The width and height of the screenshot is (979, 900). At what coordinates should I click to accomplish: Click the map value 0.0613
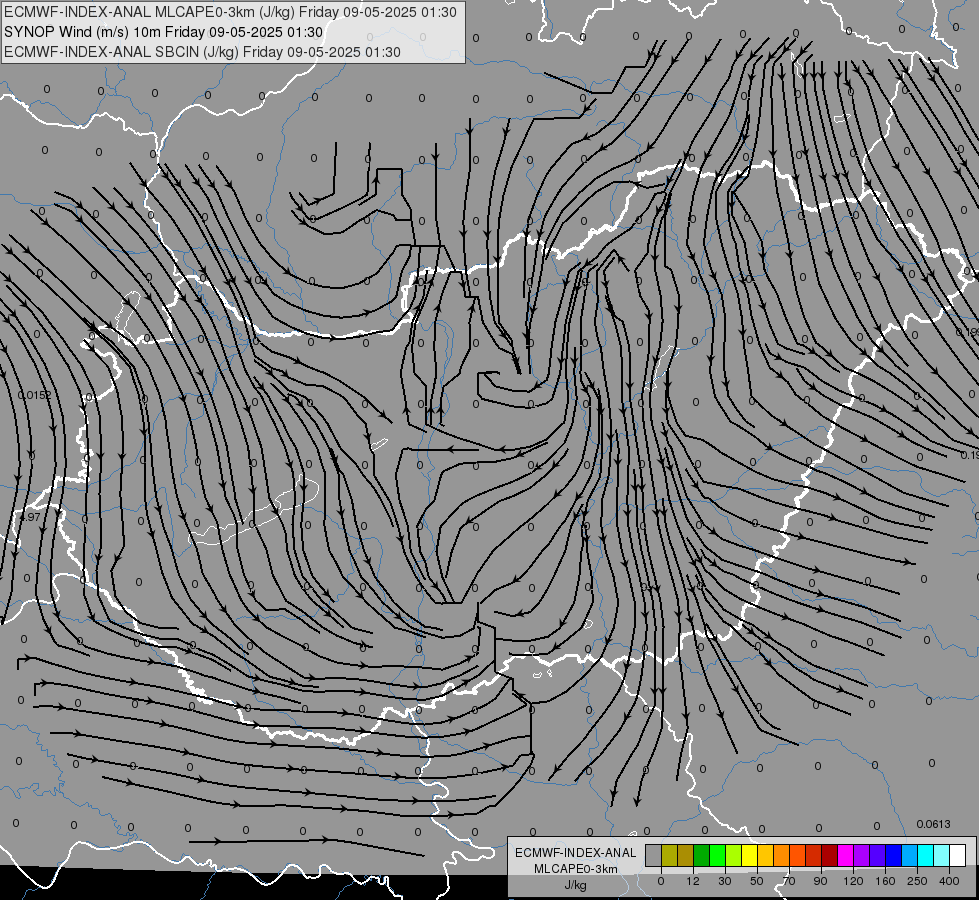tap(933, 824)
